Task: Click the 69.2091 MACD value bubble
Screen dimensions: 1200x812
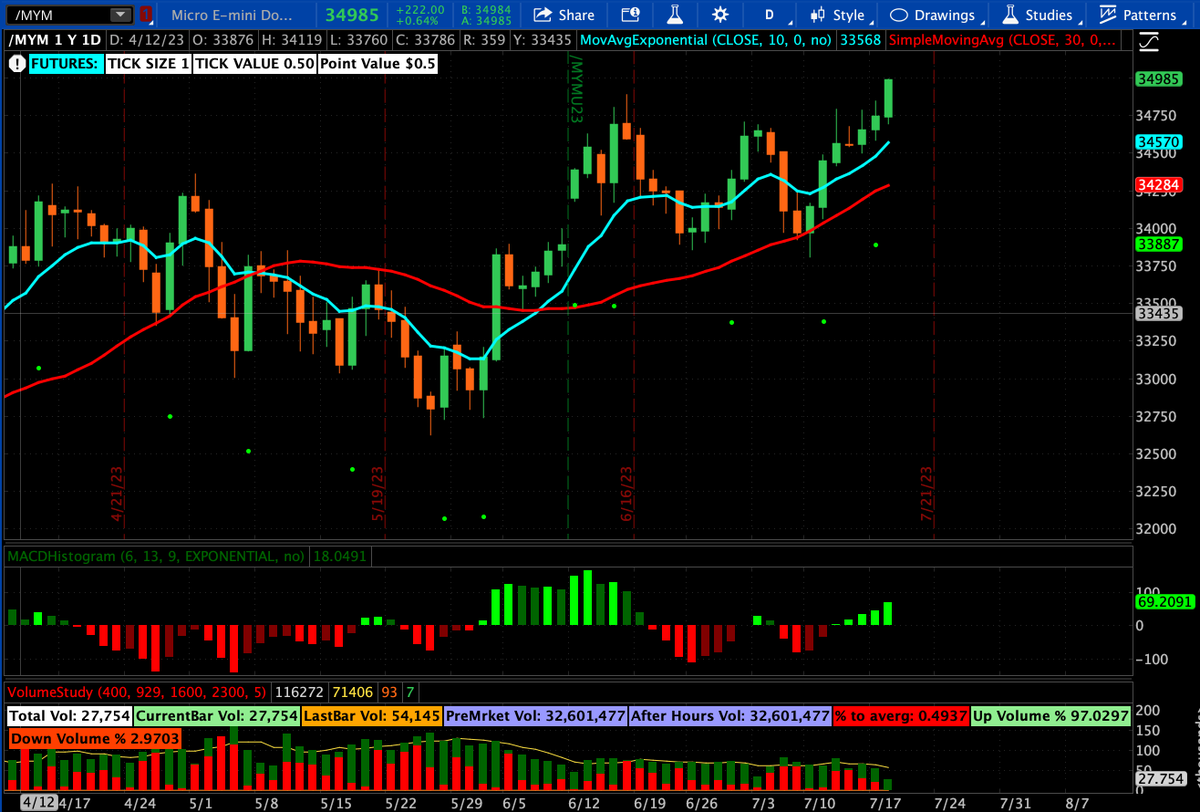Action: pos(1164,603)
